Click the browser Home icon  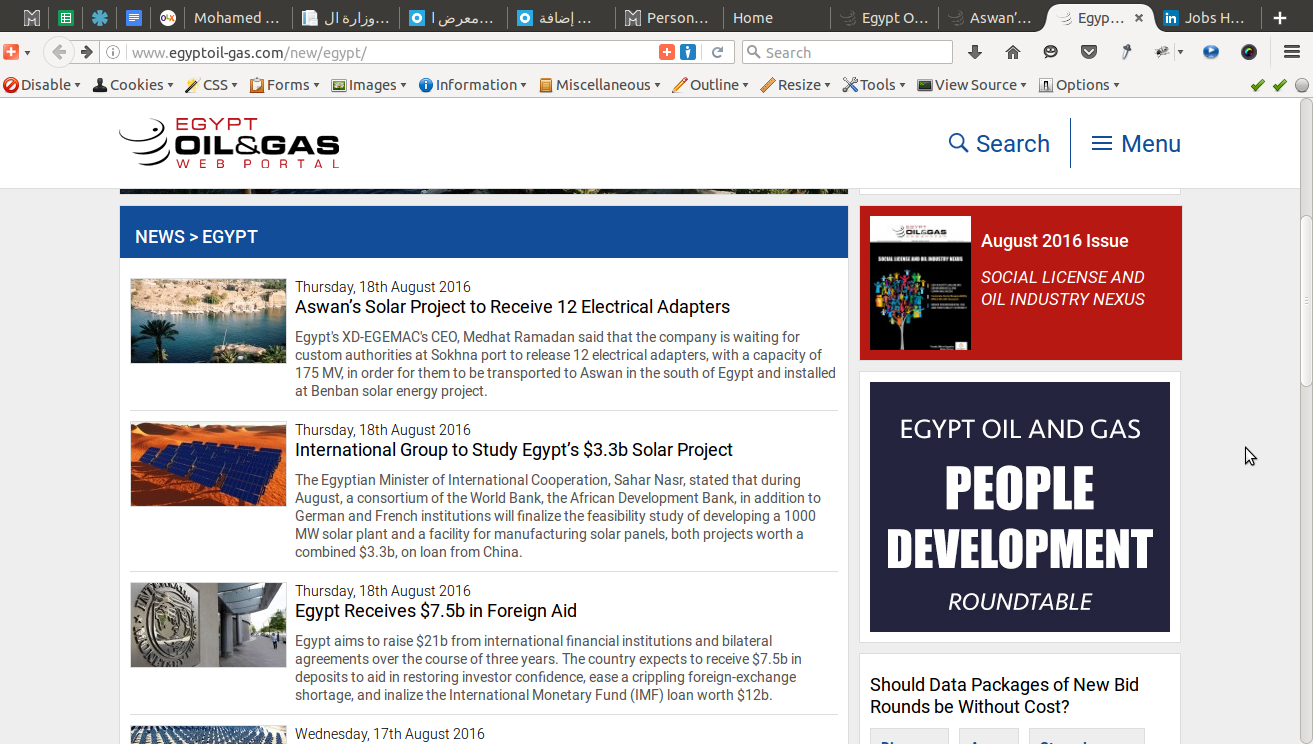[1012, 52]
